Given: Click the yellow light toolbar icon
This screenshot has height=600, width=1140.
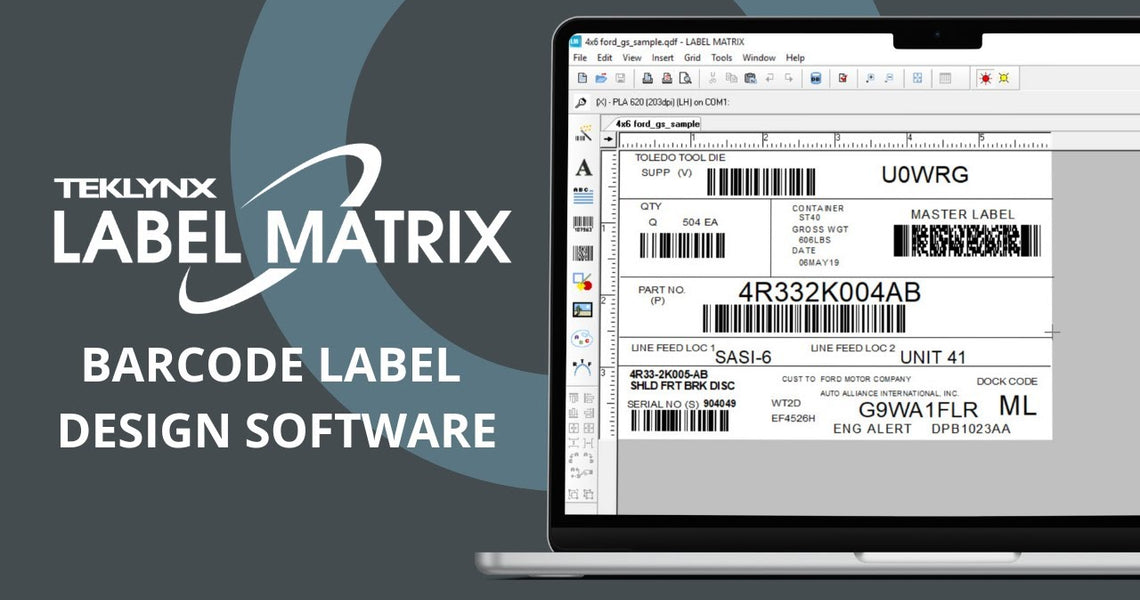Looking at the screenshot, I should [1004, 78].
